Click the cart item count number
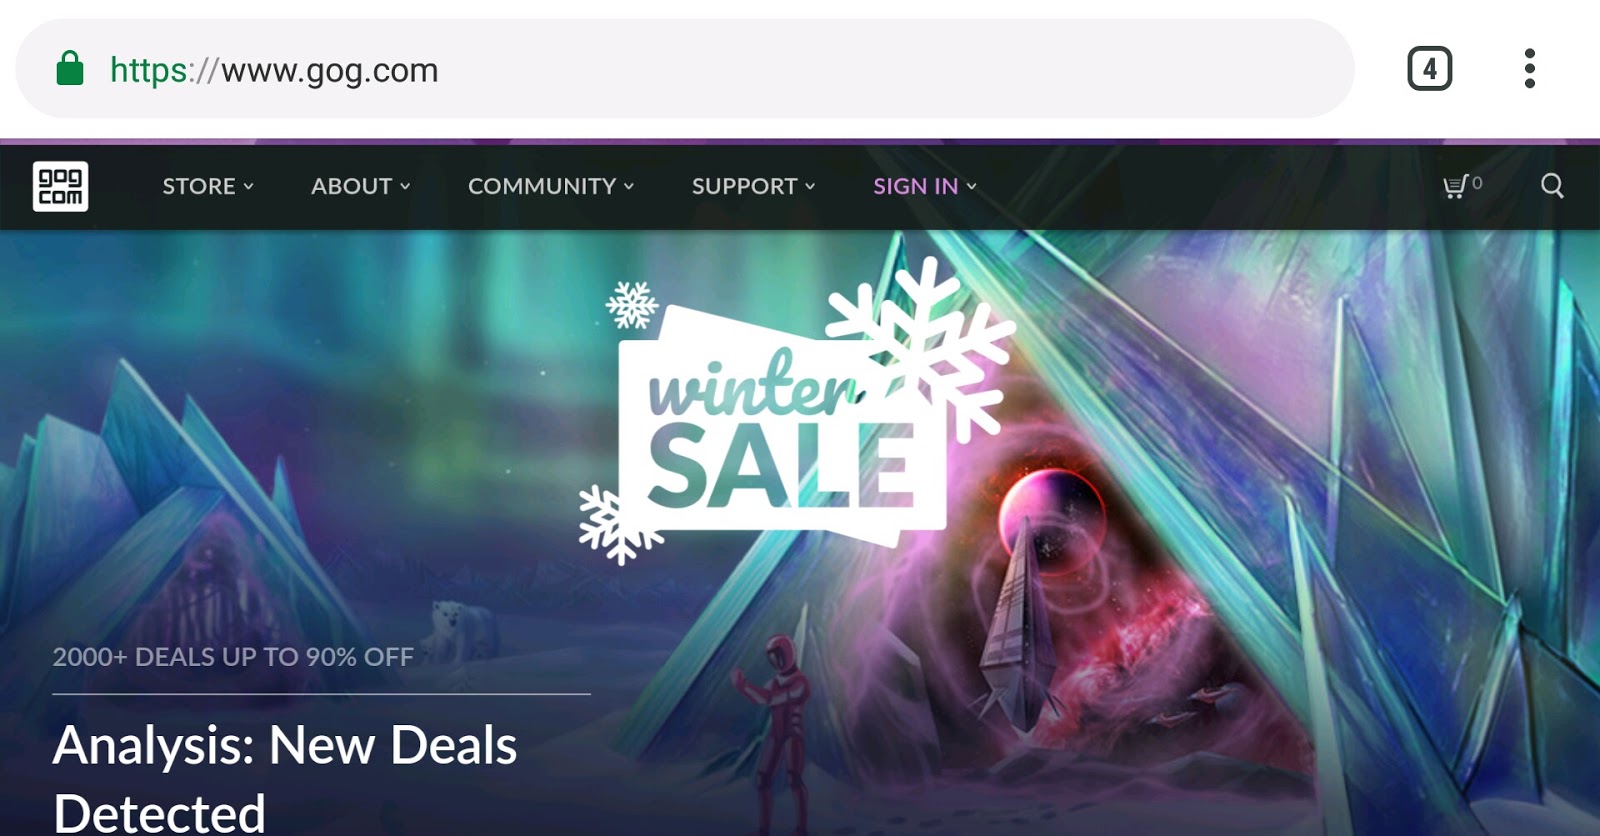 click(1477, 183)
